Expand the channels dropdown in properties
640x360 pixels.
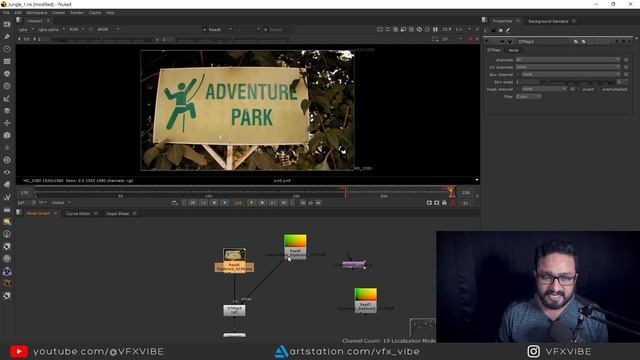pyautogui.click(x=567, y=60)
